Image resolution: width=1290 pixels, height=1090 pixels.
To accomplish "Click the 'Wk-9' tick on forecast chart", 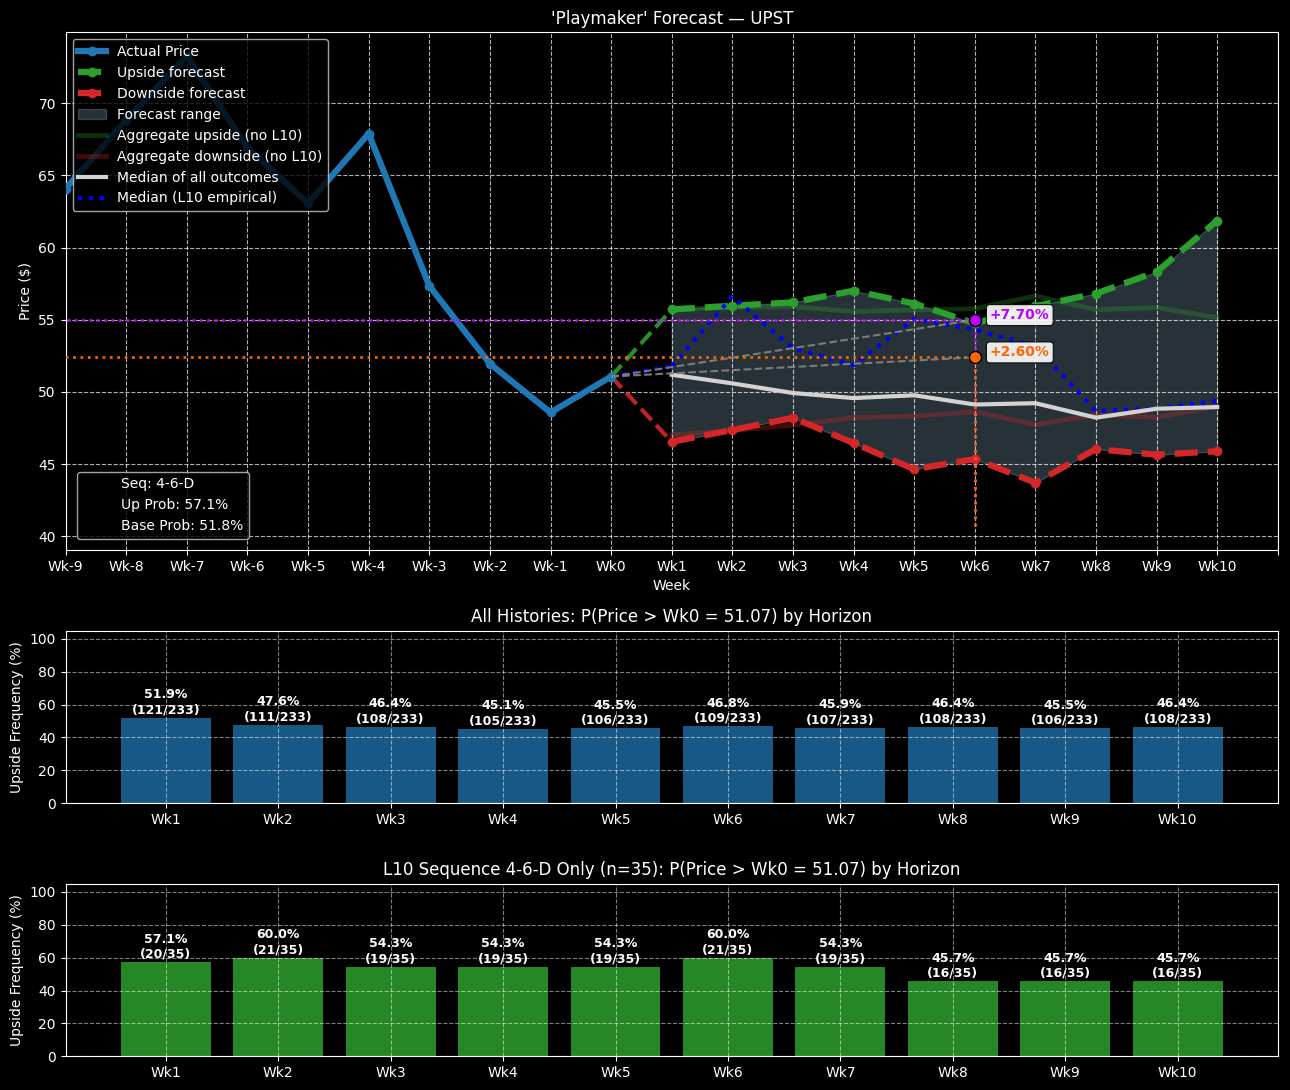I will (66, 566).
